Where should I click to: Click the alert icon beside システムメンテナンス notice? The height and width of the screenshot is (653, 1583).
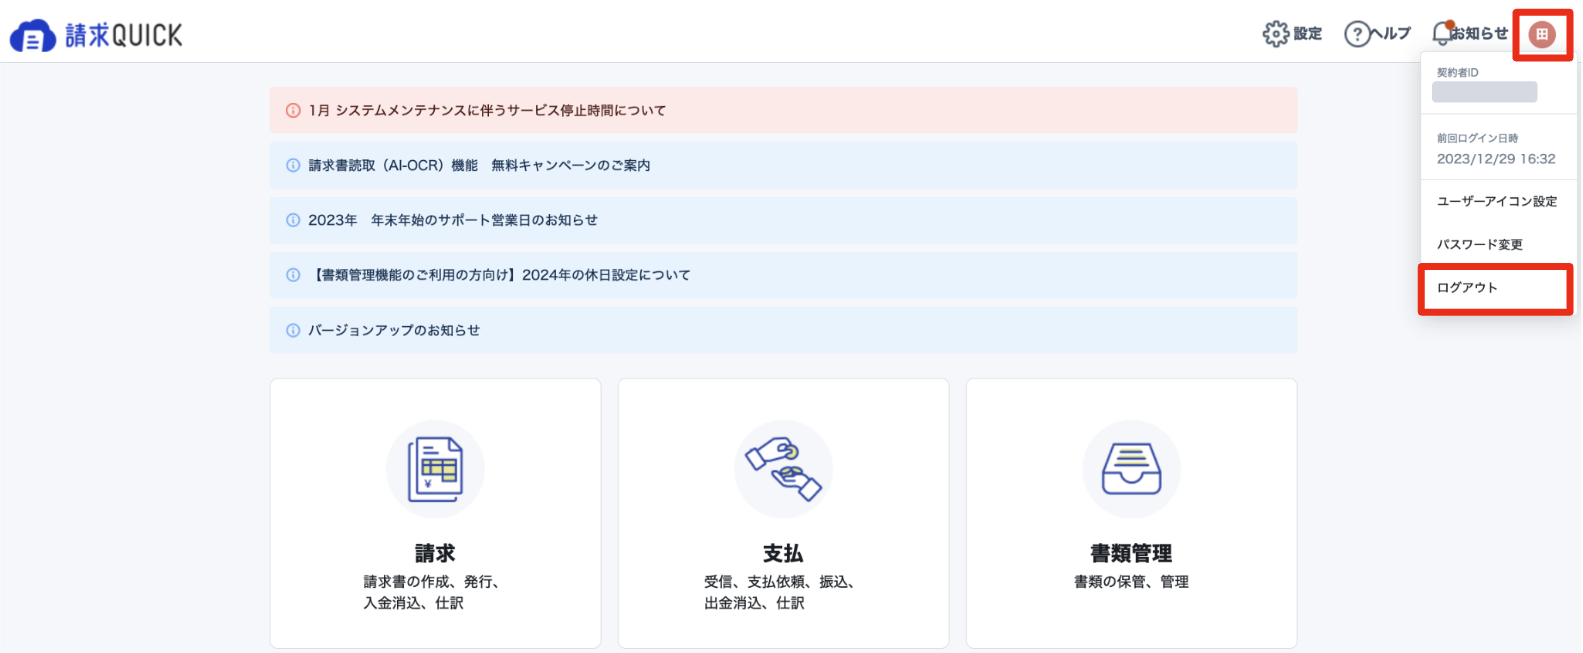293,111
